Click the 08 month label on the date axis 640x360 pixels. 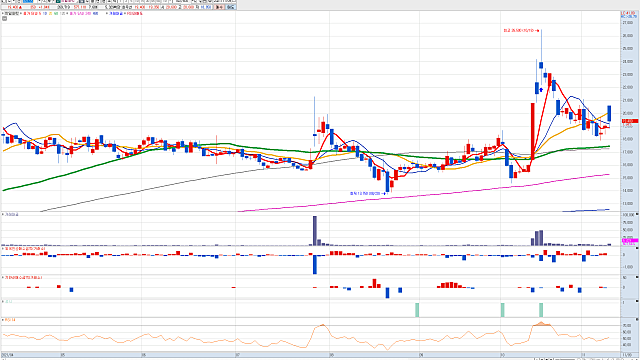pos(332,355)
